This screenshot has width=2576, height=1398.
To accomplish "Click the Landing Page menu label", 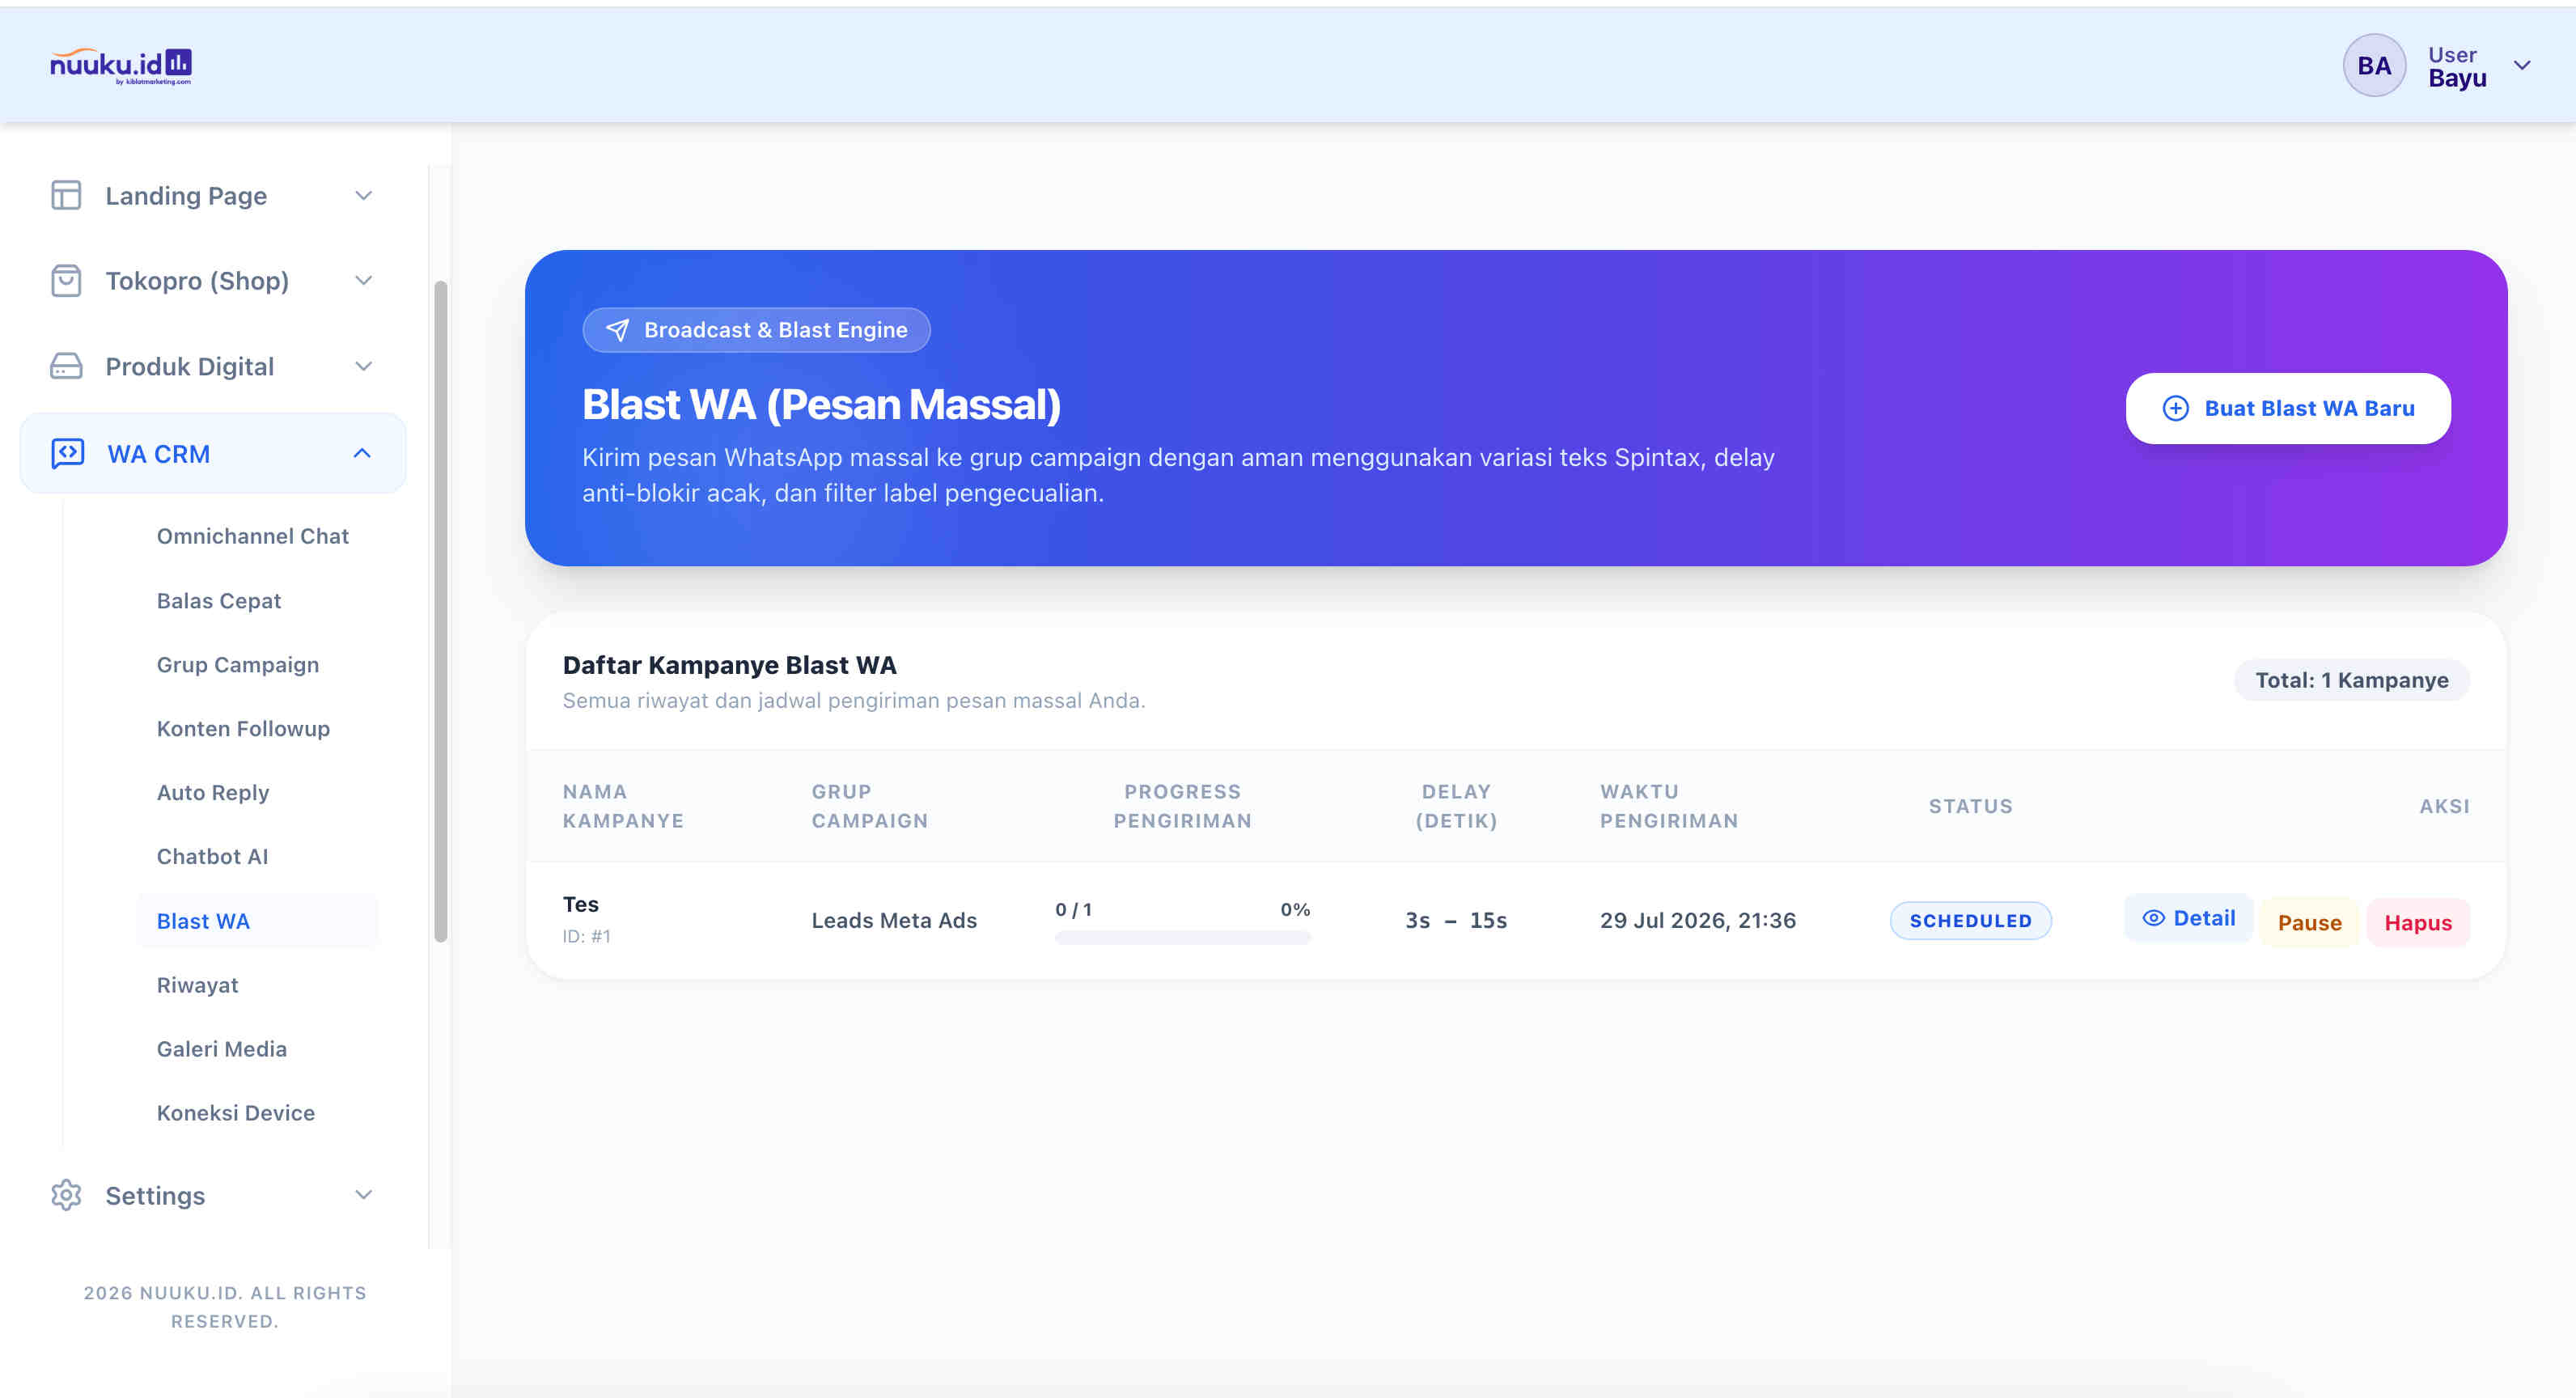I will tap(186, 196).
